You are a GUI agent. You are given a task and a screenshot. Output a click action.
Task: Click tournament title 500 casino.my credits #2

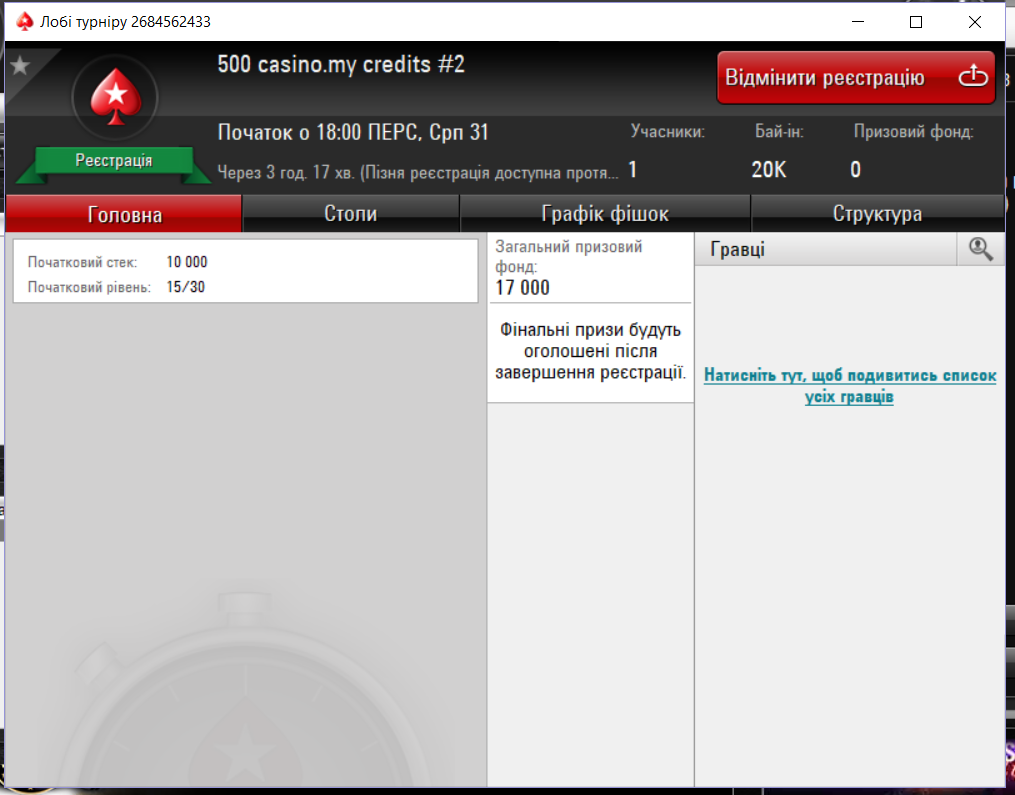341,65
